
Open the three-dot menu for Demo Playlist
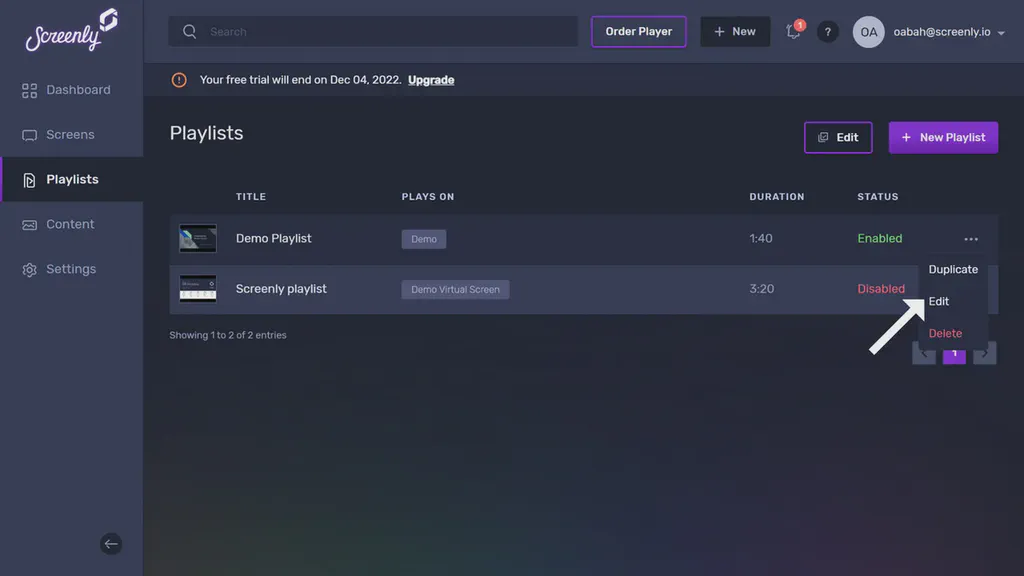[x=970, y=238]
